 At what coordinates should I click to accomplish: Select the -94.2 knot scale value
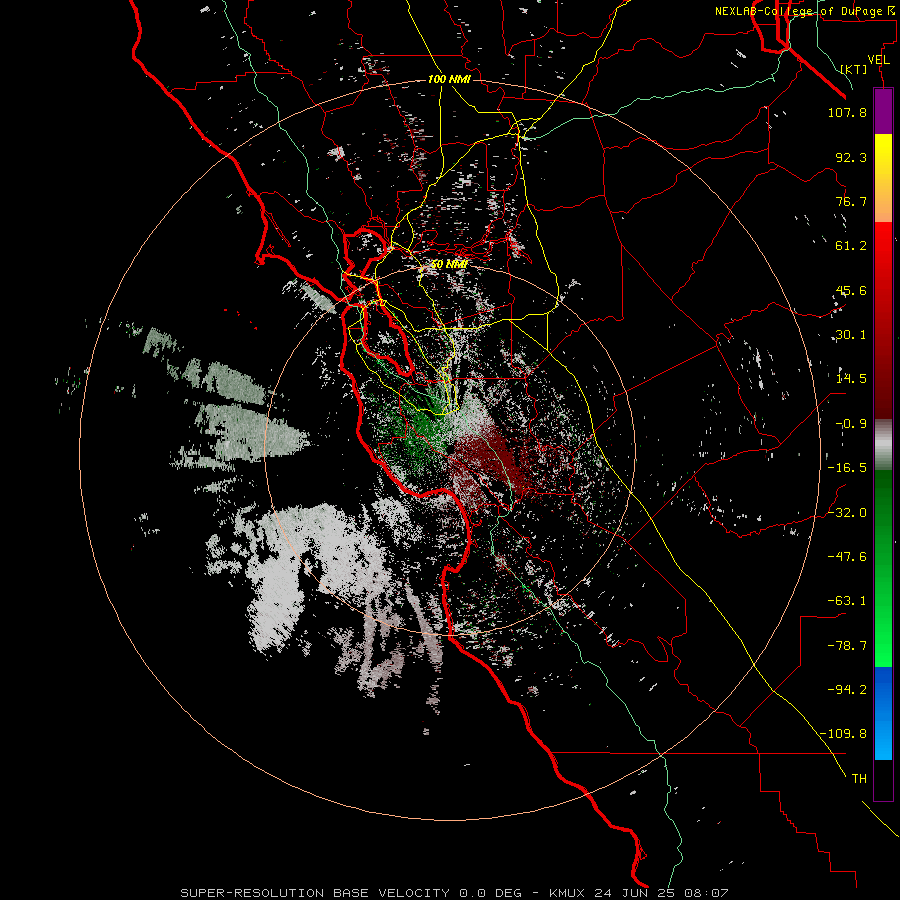pyautogui.click(x=847, y=690)
